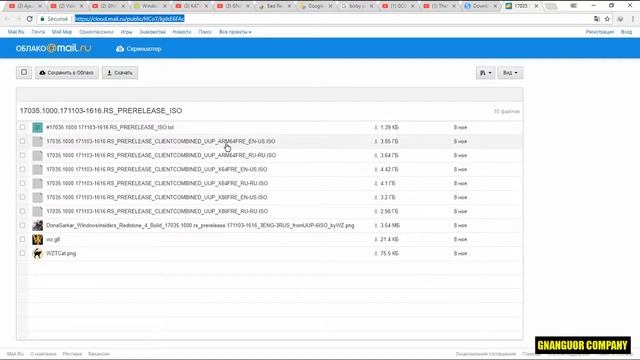Open the Скриншотер cloud icon link
640x360 pixels.
[x=139, y=49]
